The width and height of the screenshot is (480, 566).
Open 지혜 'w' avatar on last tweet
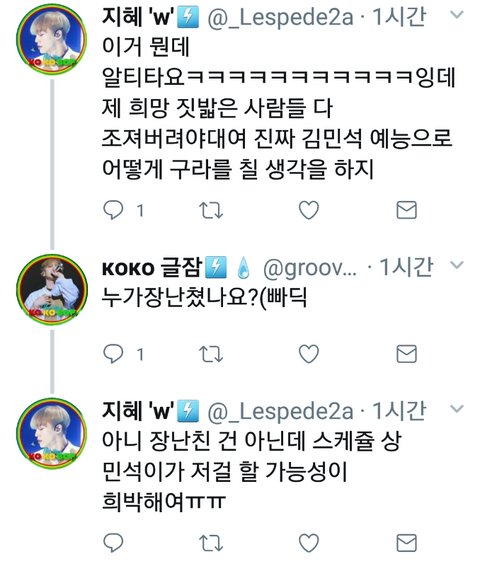52,433
